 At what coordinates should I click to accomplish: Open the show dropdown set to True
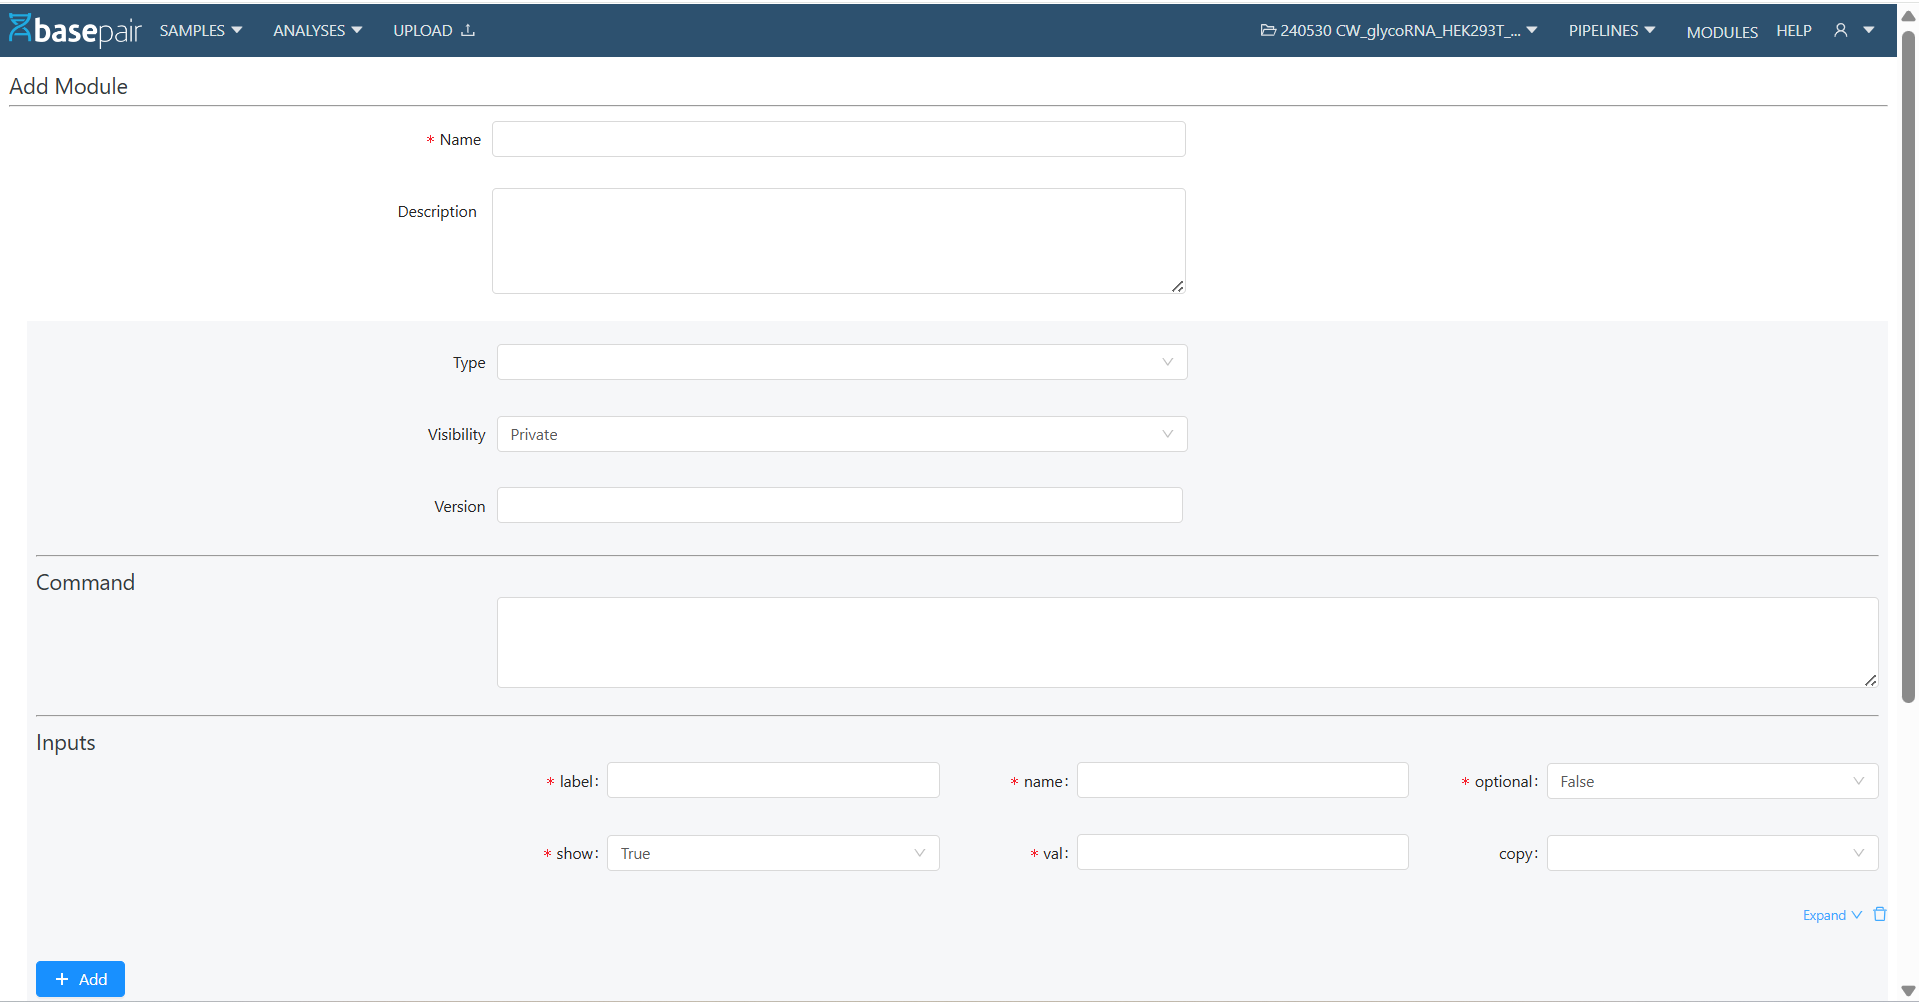tap(772, 852)
